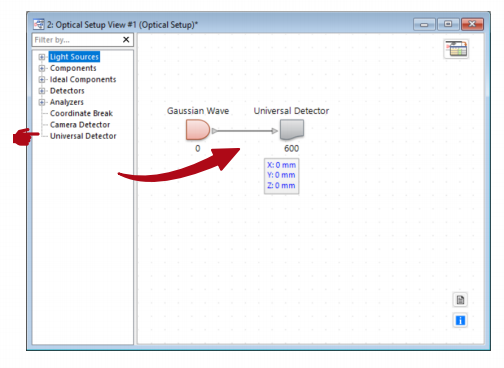Expand the Light Sources tree node
Viewport: 504px width, 368px height.
[x=42, y=57]
